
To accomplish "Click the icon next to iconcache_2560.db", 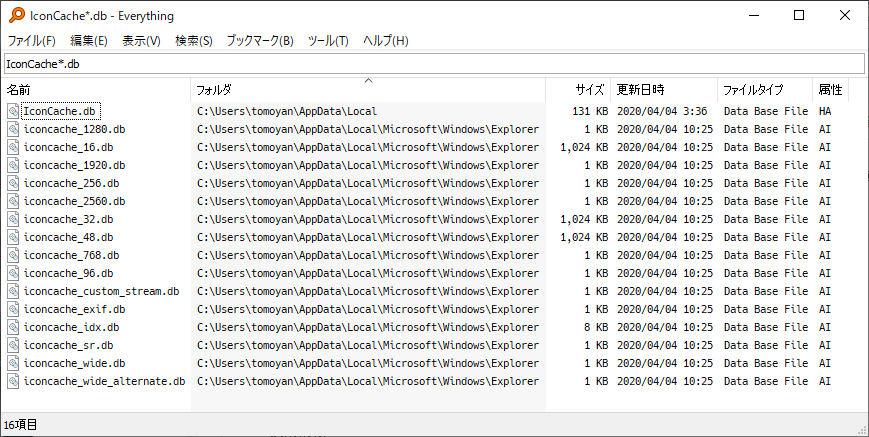I will 13,201.
